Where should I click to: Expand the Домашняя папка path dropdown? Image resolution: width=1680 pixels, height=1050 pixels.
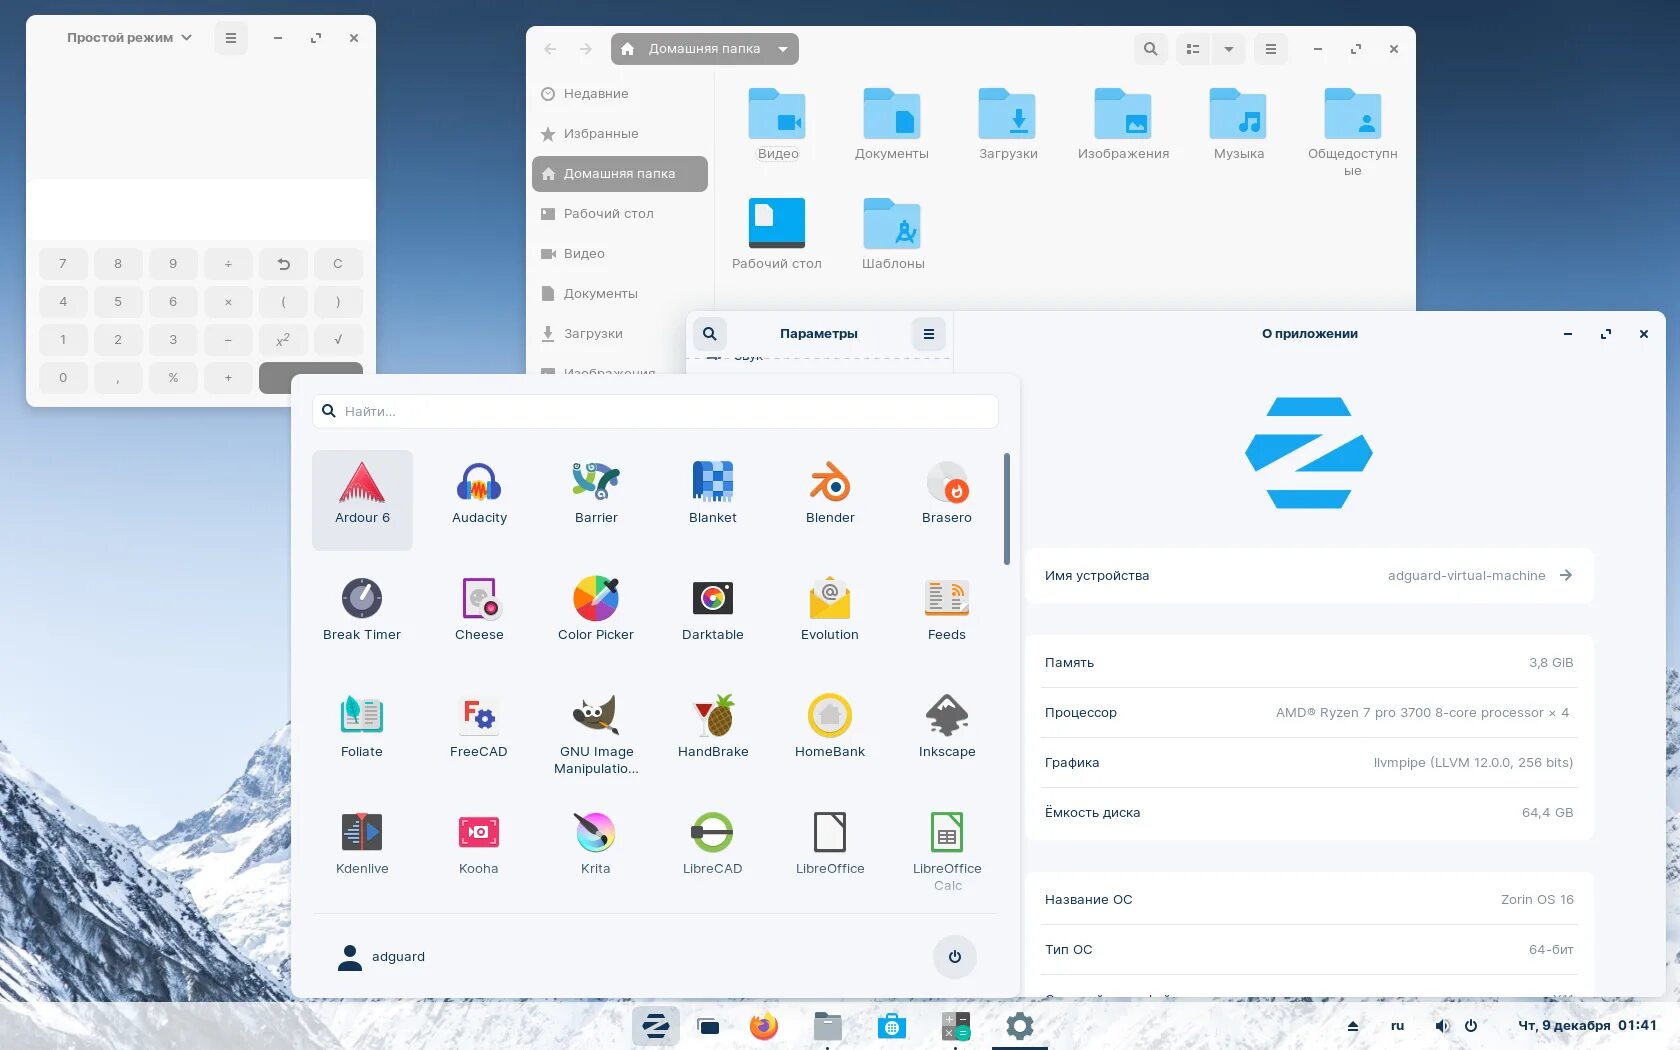point(784,48)
